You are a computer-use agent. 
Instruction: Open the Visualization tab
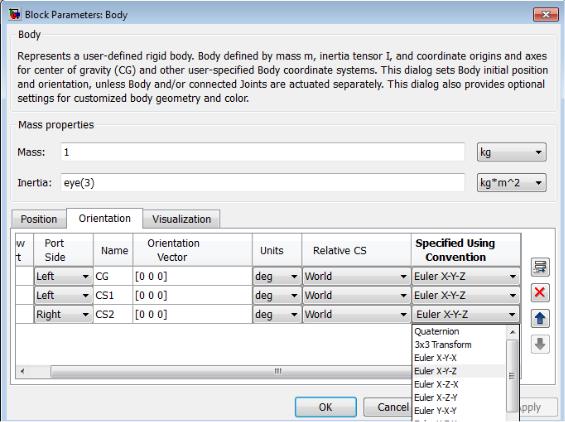(x=181, y=219)
